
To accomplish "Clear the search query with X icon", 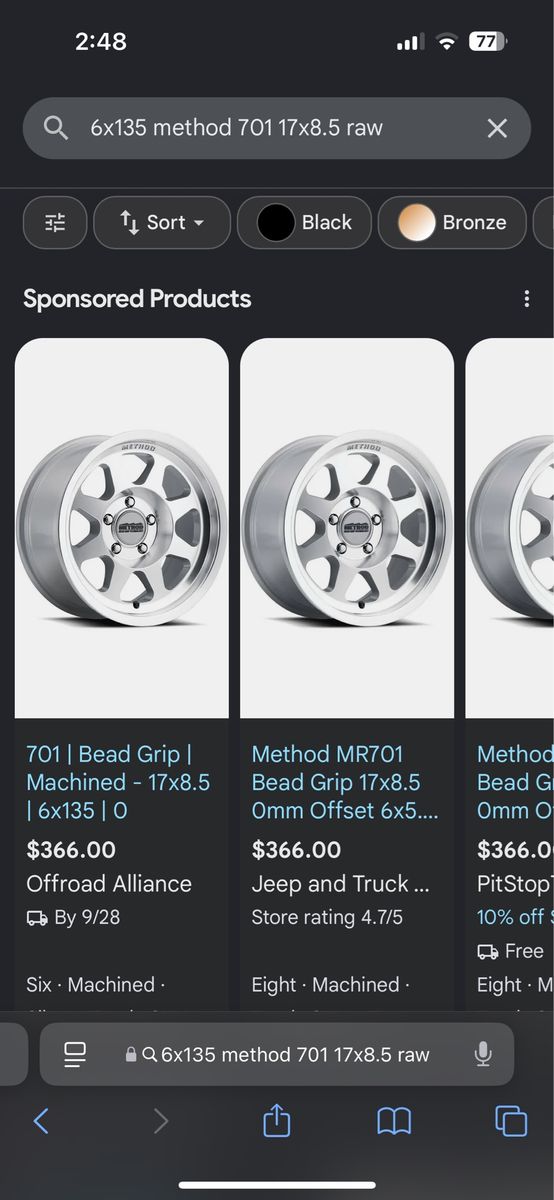I will (x=497, y=128).
